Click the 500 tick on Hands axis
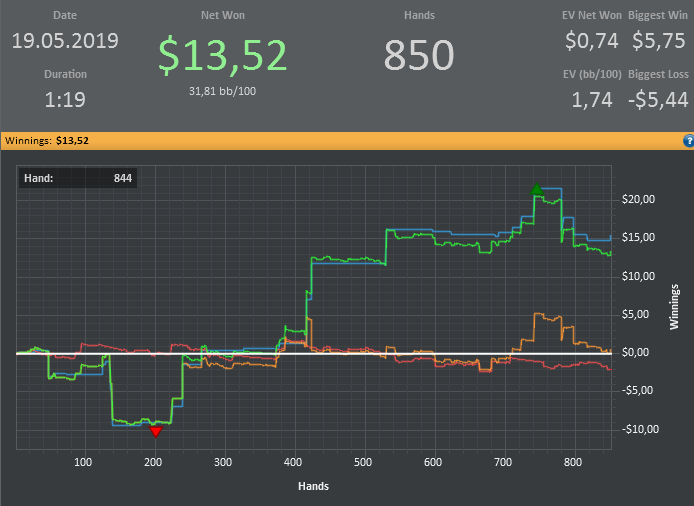694x506 pixels. 363,463
